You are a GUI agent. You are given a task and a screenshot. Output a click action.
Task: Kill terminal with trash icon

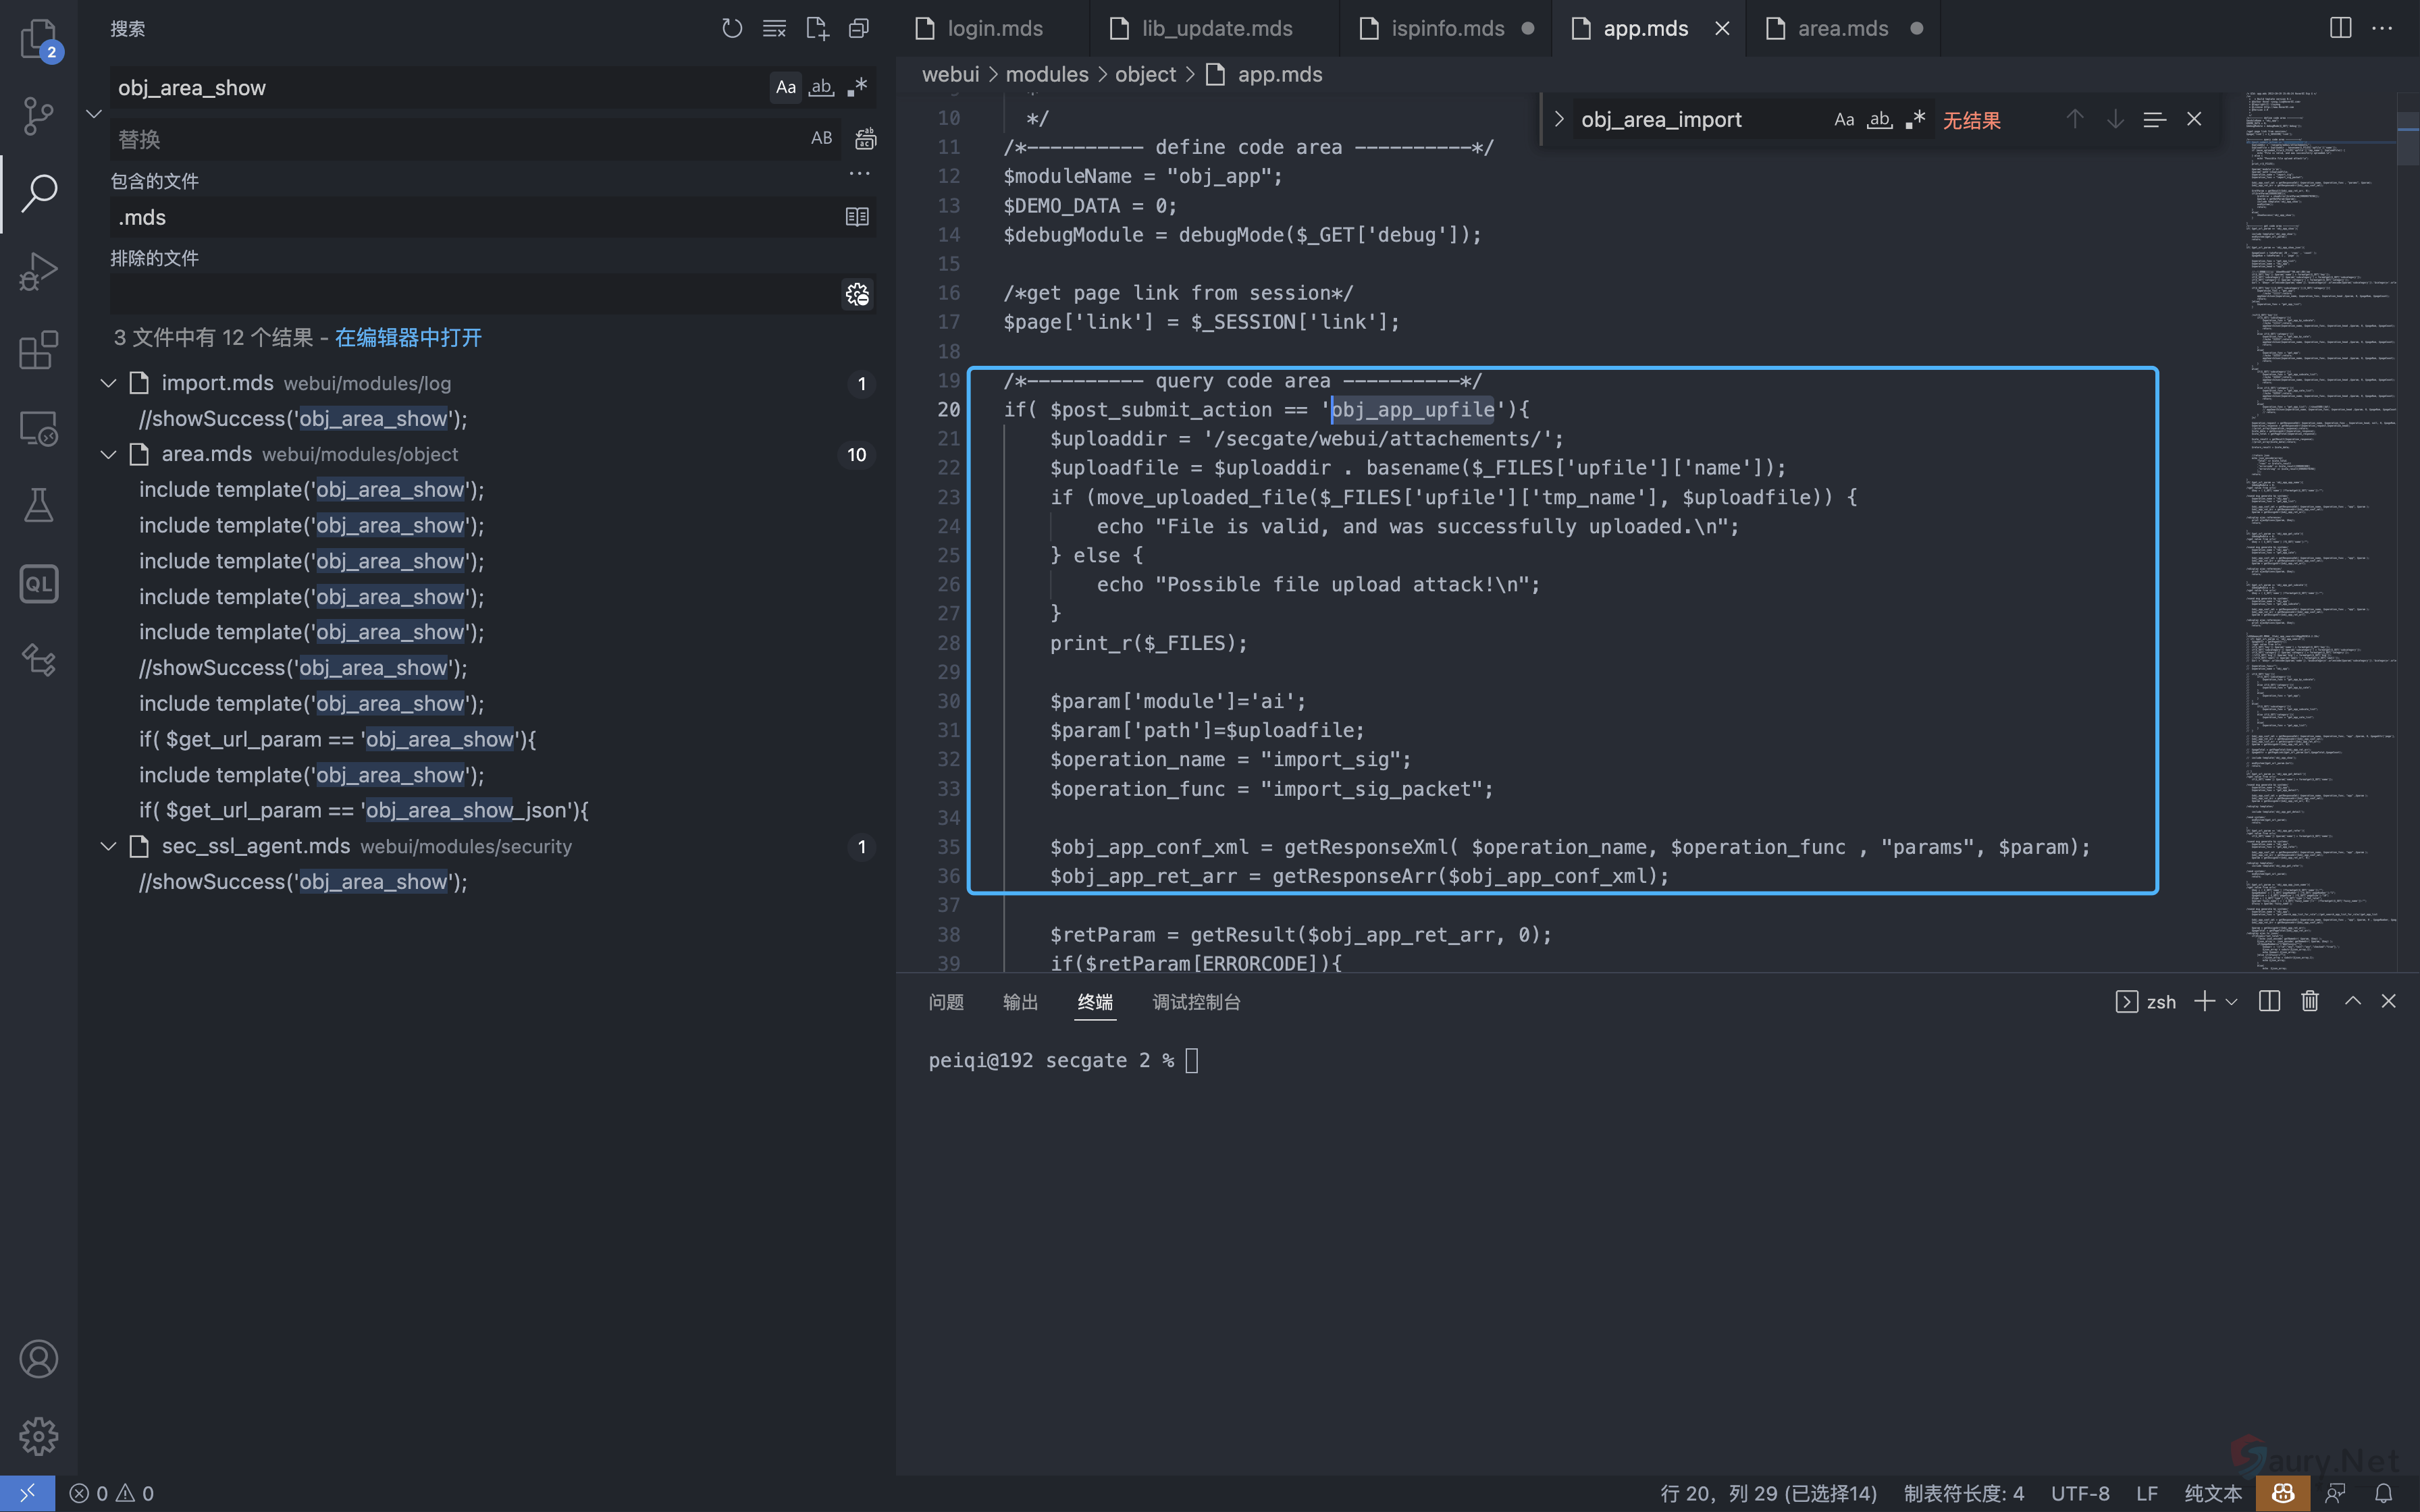2309,1001
